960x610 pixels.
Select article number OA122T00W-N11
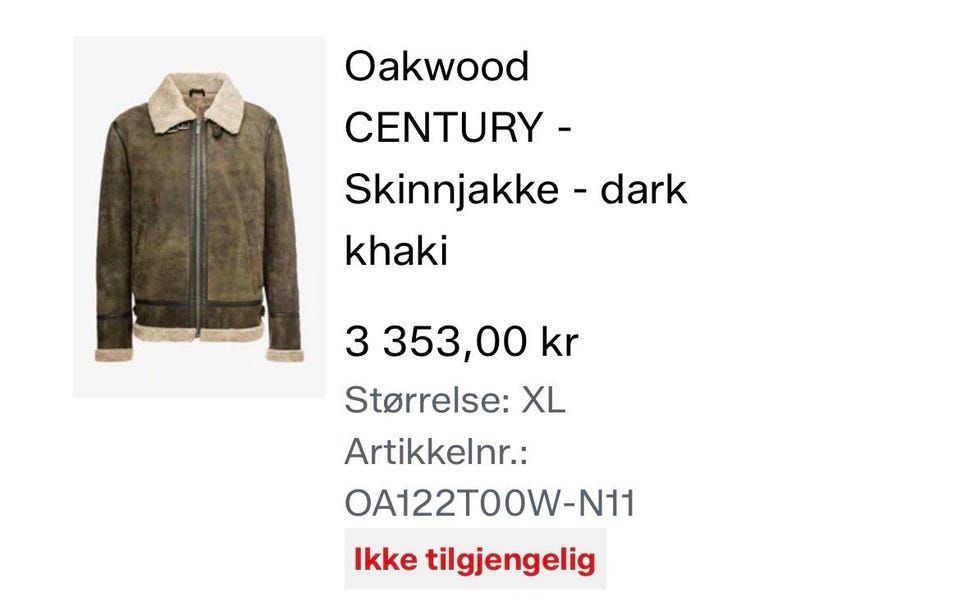(x=490, y=503)
